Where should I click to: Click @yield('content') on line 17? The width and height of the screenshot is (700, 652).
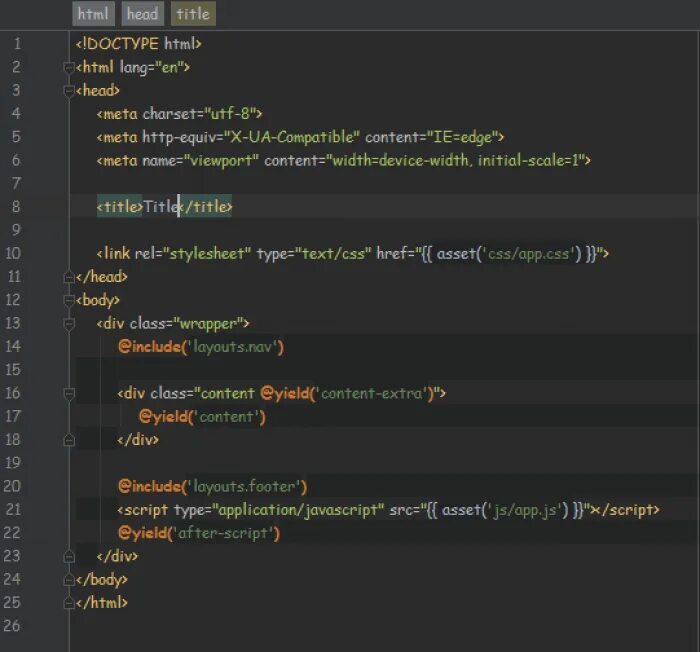coord(202,417)
